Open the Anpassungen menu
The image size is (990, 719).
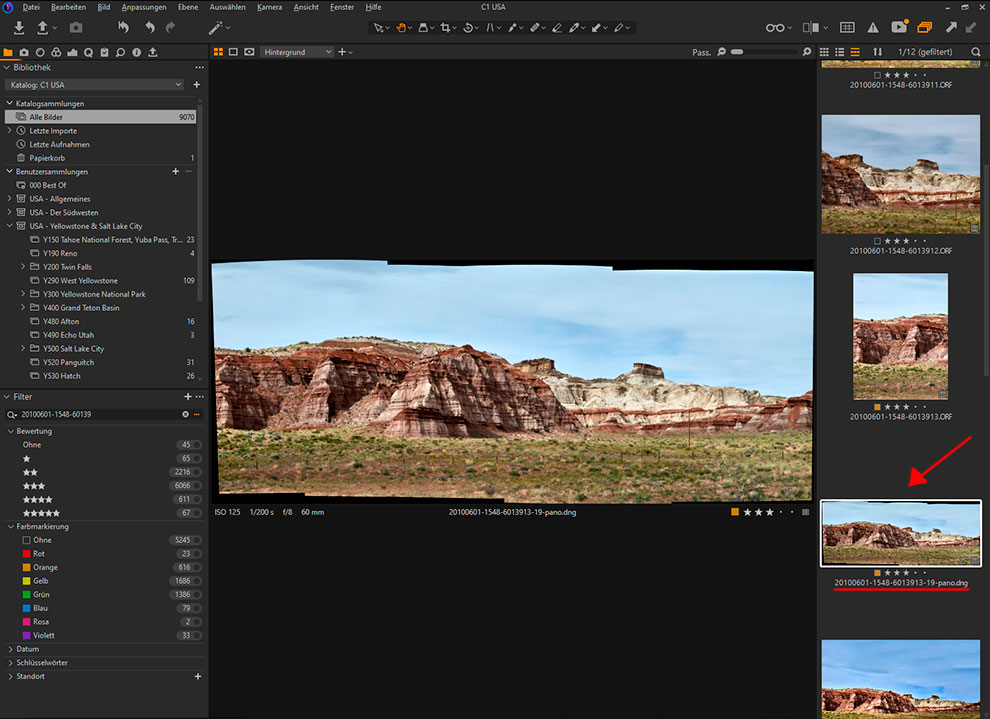pos(144,7)
